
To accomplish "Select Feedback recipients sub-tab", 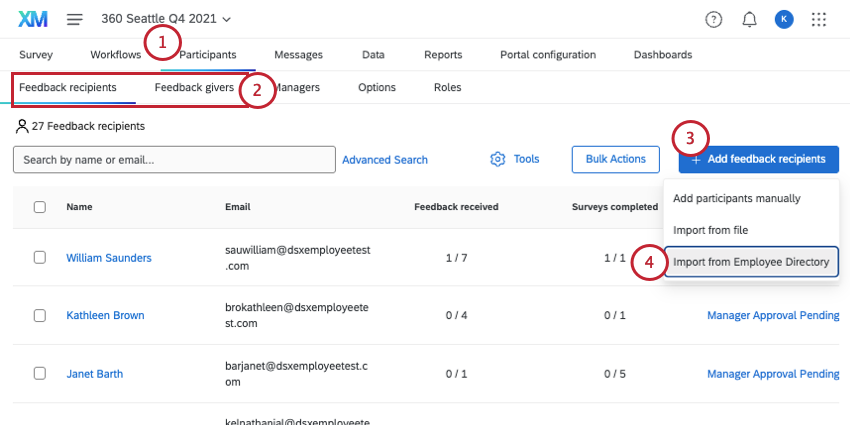I will [x=68, y=87].
